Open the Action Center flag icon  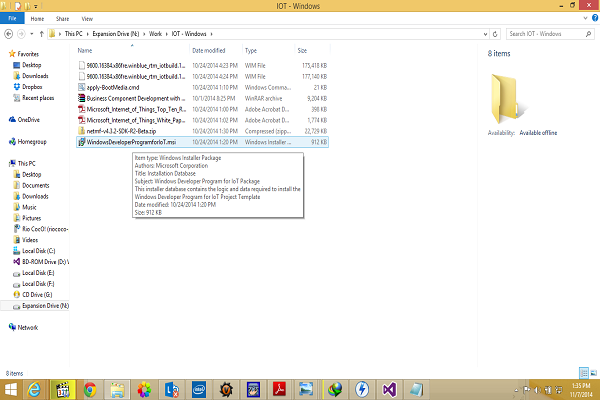pos(527,390)
